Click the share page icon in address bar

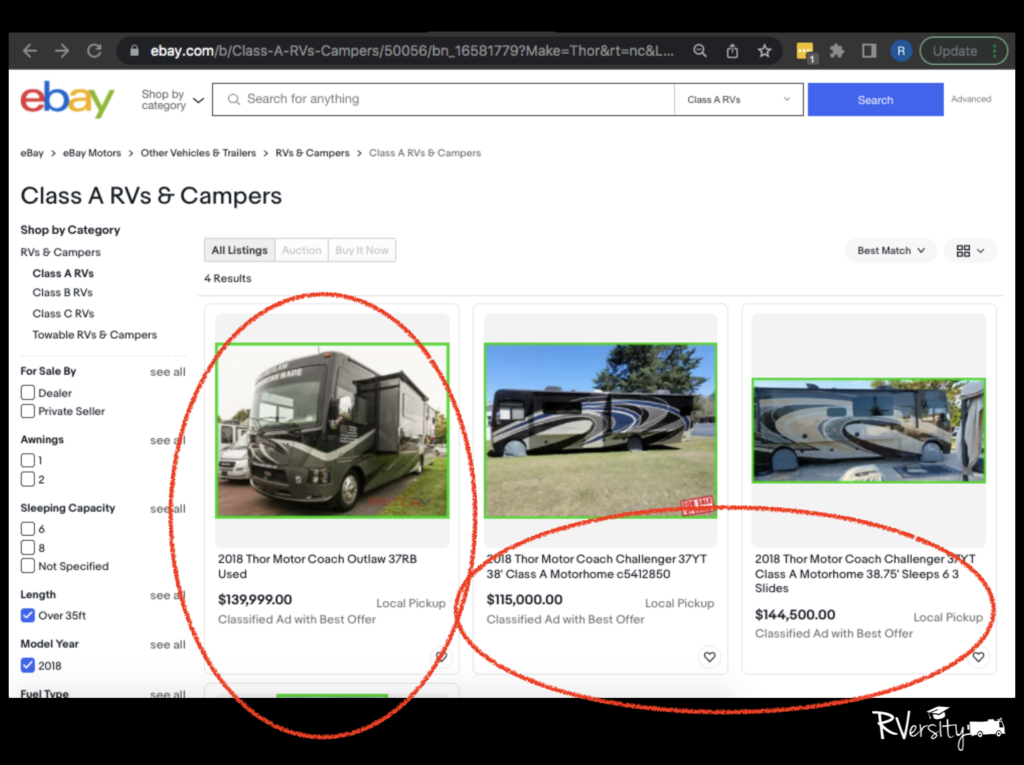[733, 51]
